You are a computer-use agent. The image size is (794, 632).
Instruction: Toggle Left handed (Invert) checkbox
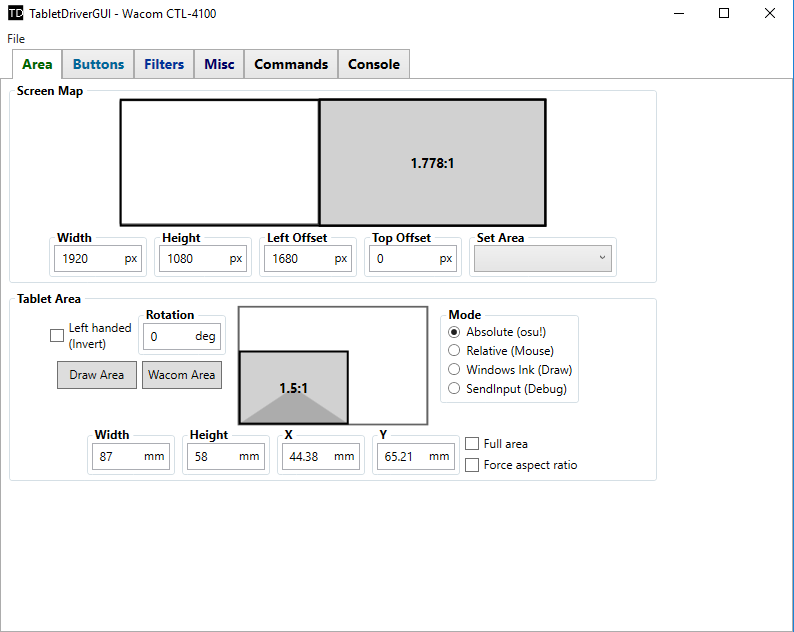pos(57,335)
